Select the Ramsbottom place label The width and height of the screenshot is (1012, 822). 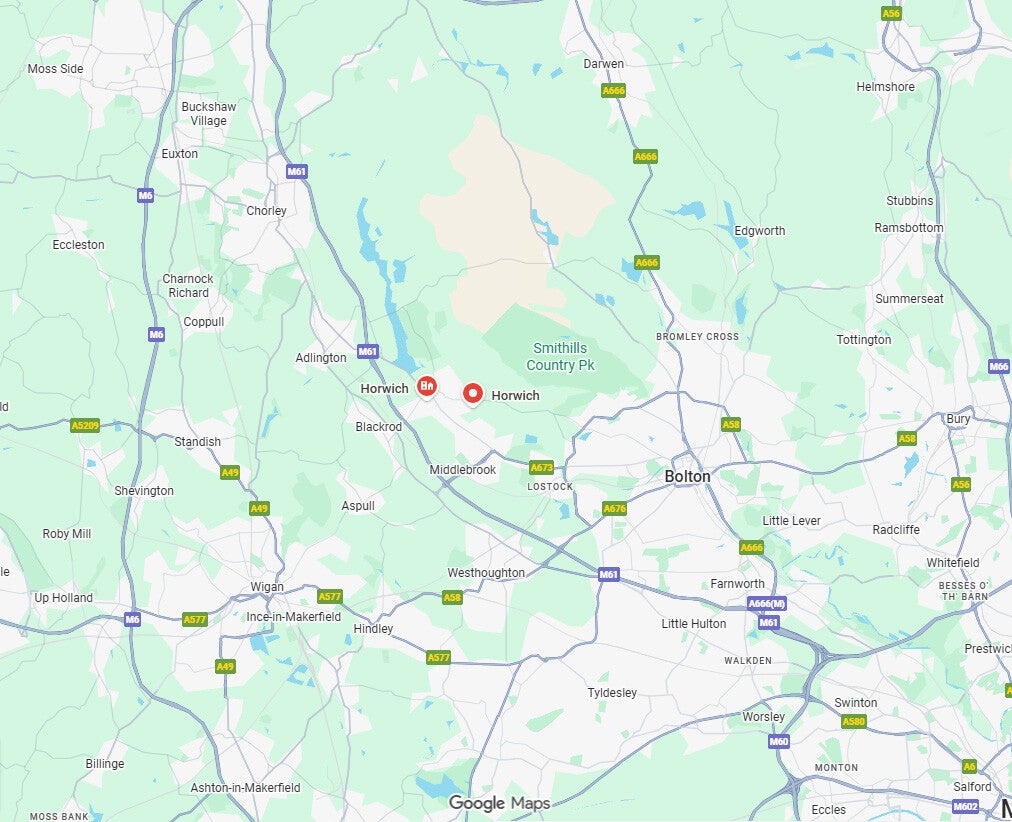click(909, 227)
